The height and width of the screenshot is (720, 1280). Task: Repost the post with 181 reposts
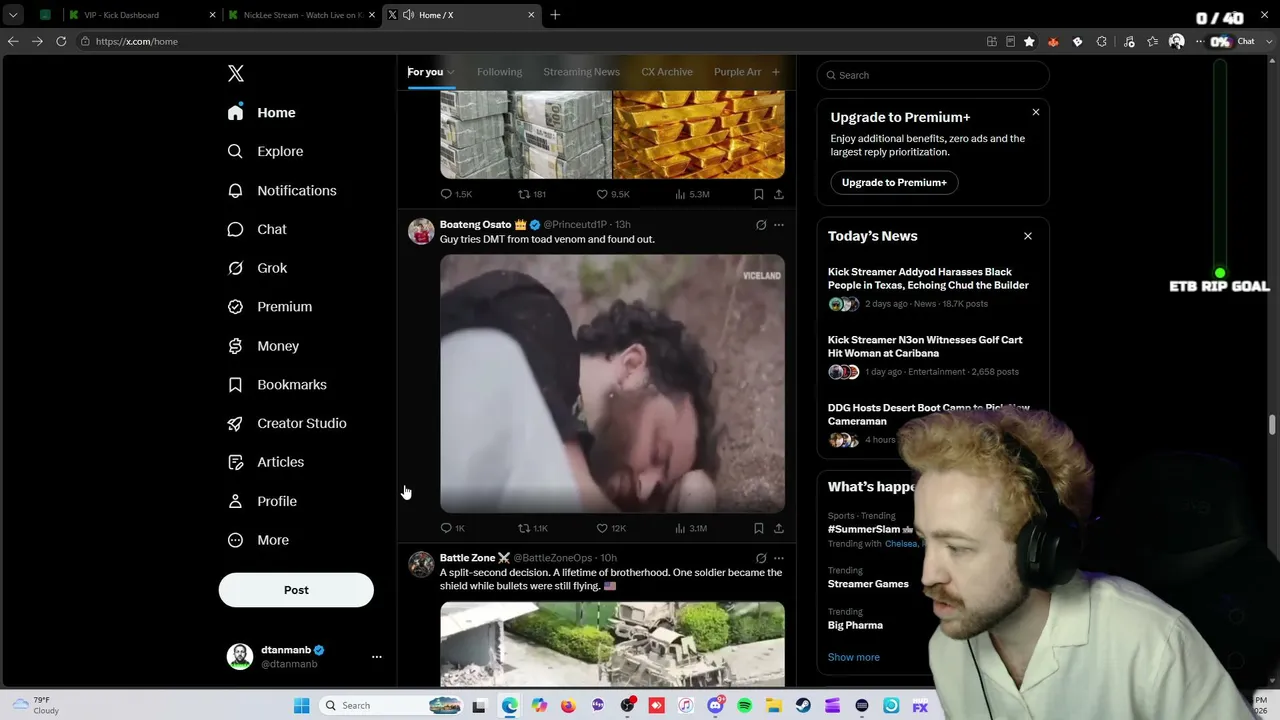click(x=532, y=194)
